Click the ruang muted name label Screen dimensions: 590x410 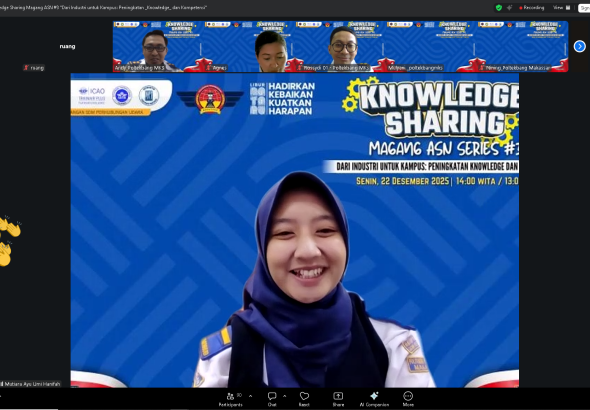pyautogui.click(x=34, y=68)
